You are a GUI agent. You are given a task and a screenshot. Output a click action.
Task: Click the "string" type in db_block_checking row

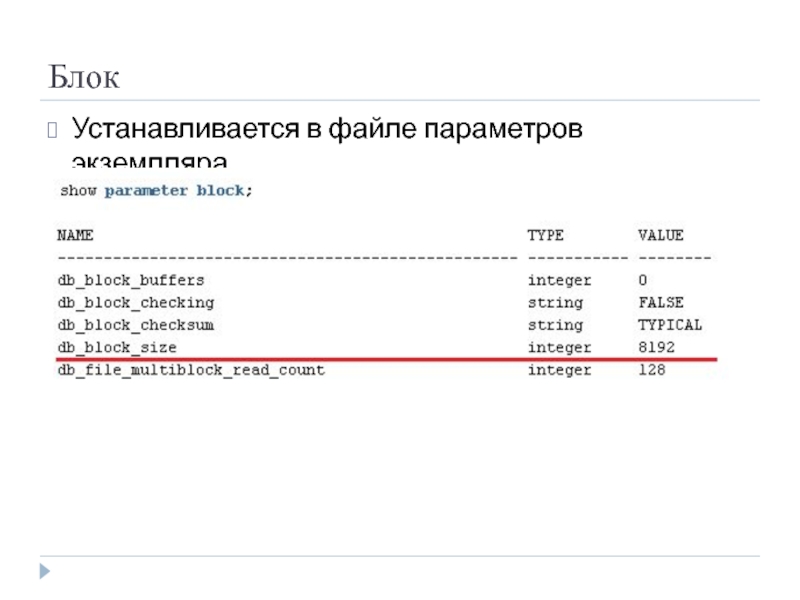[555, 303]
